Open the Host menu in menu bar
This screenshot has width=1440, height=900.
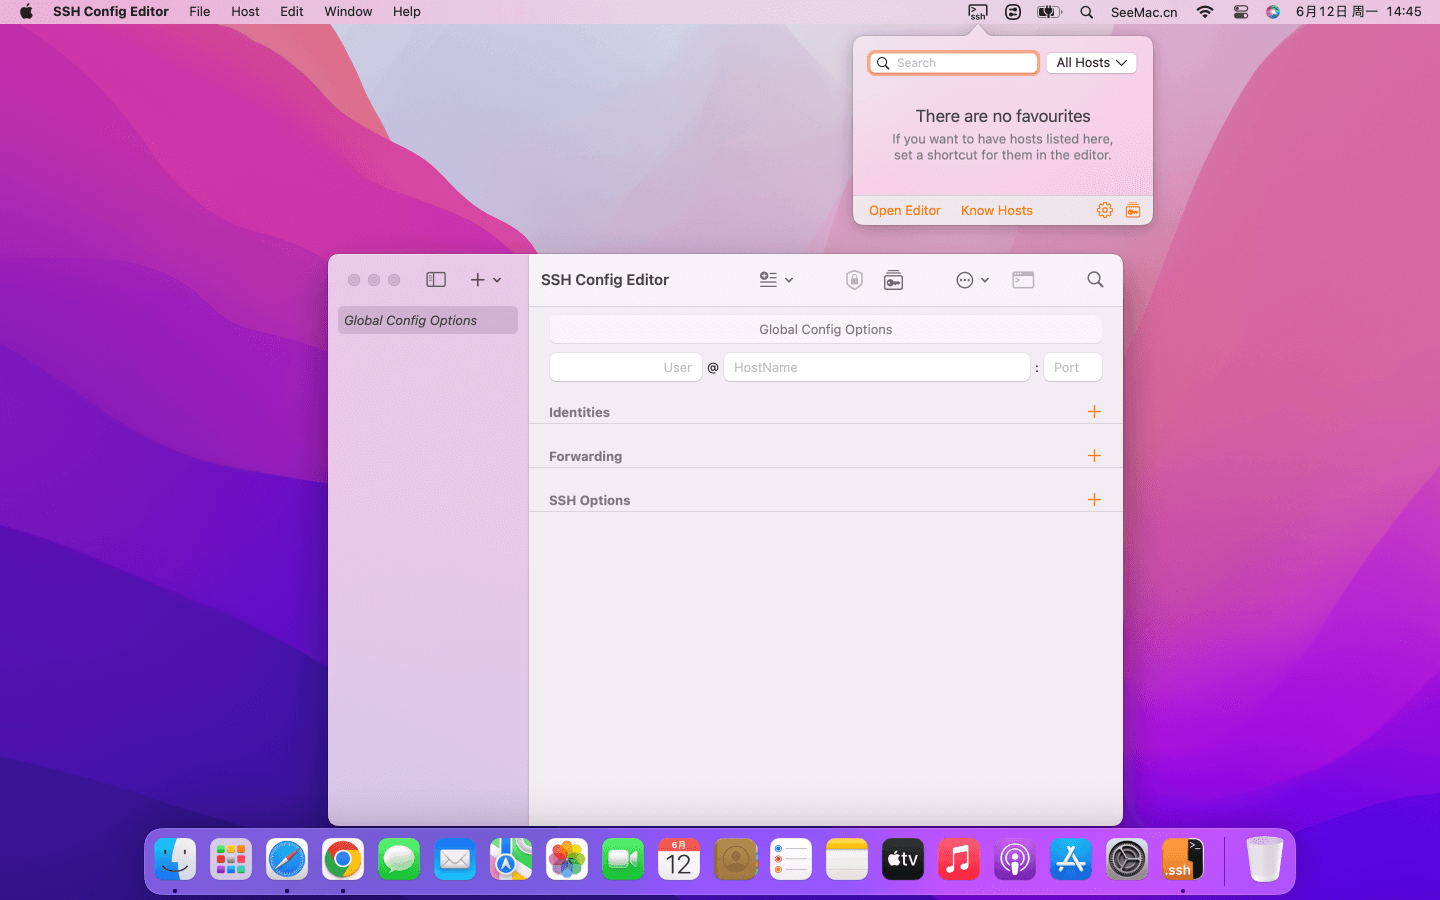click(x=245, y=12)
